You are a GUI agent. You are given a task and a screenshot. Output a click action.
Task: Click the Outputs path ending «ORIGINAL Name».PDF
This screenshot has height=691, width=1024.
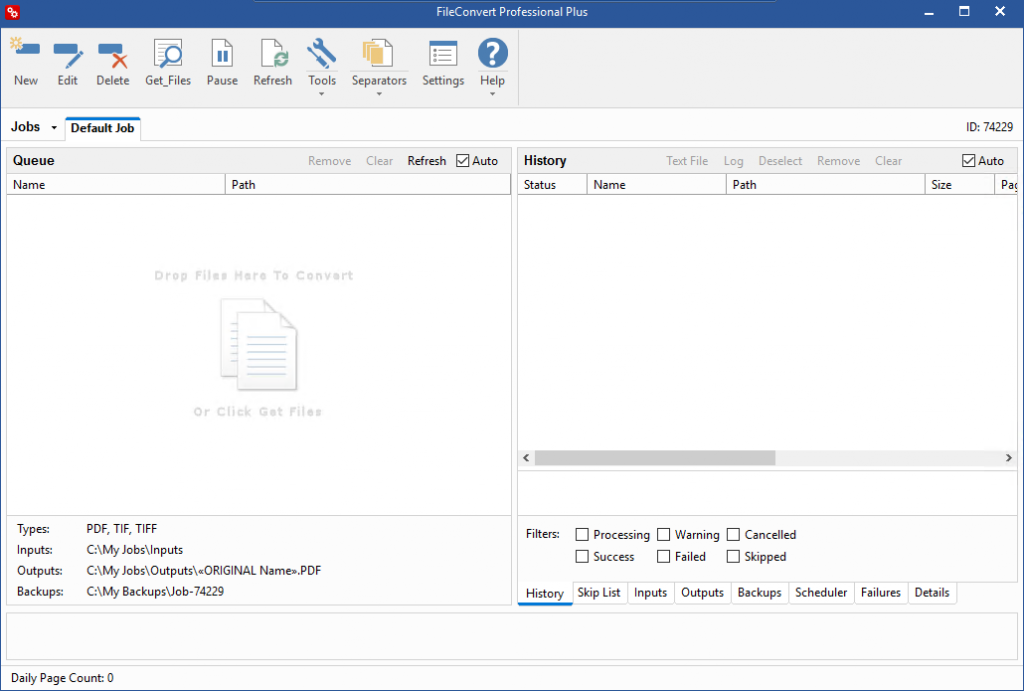tap(204, 571)
